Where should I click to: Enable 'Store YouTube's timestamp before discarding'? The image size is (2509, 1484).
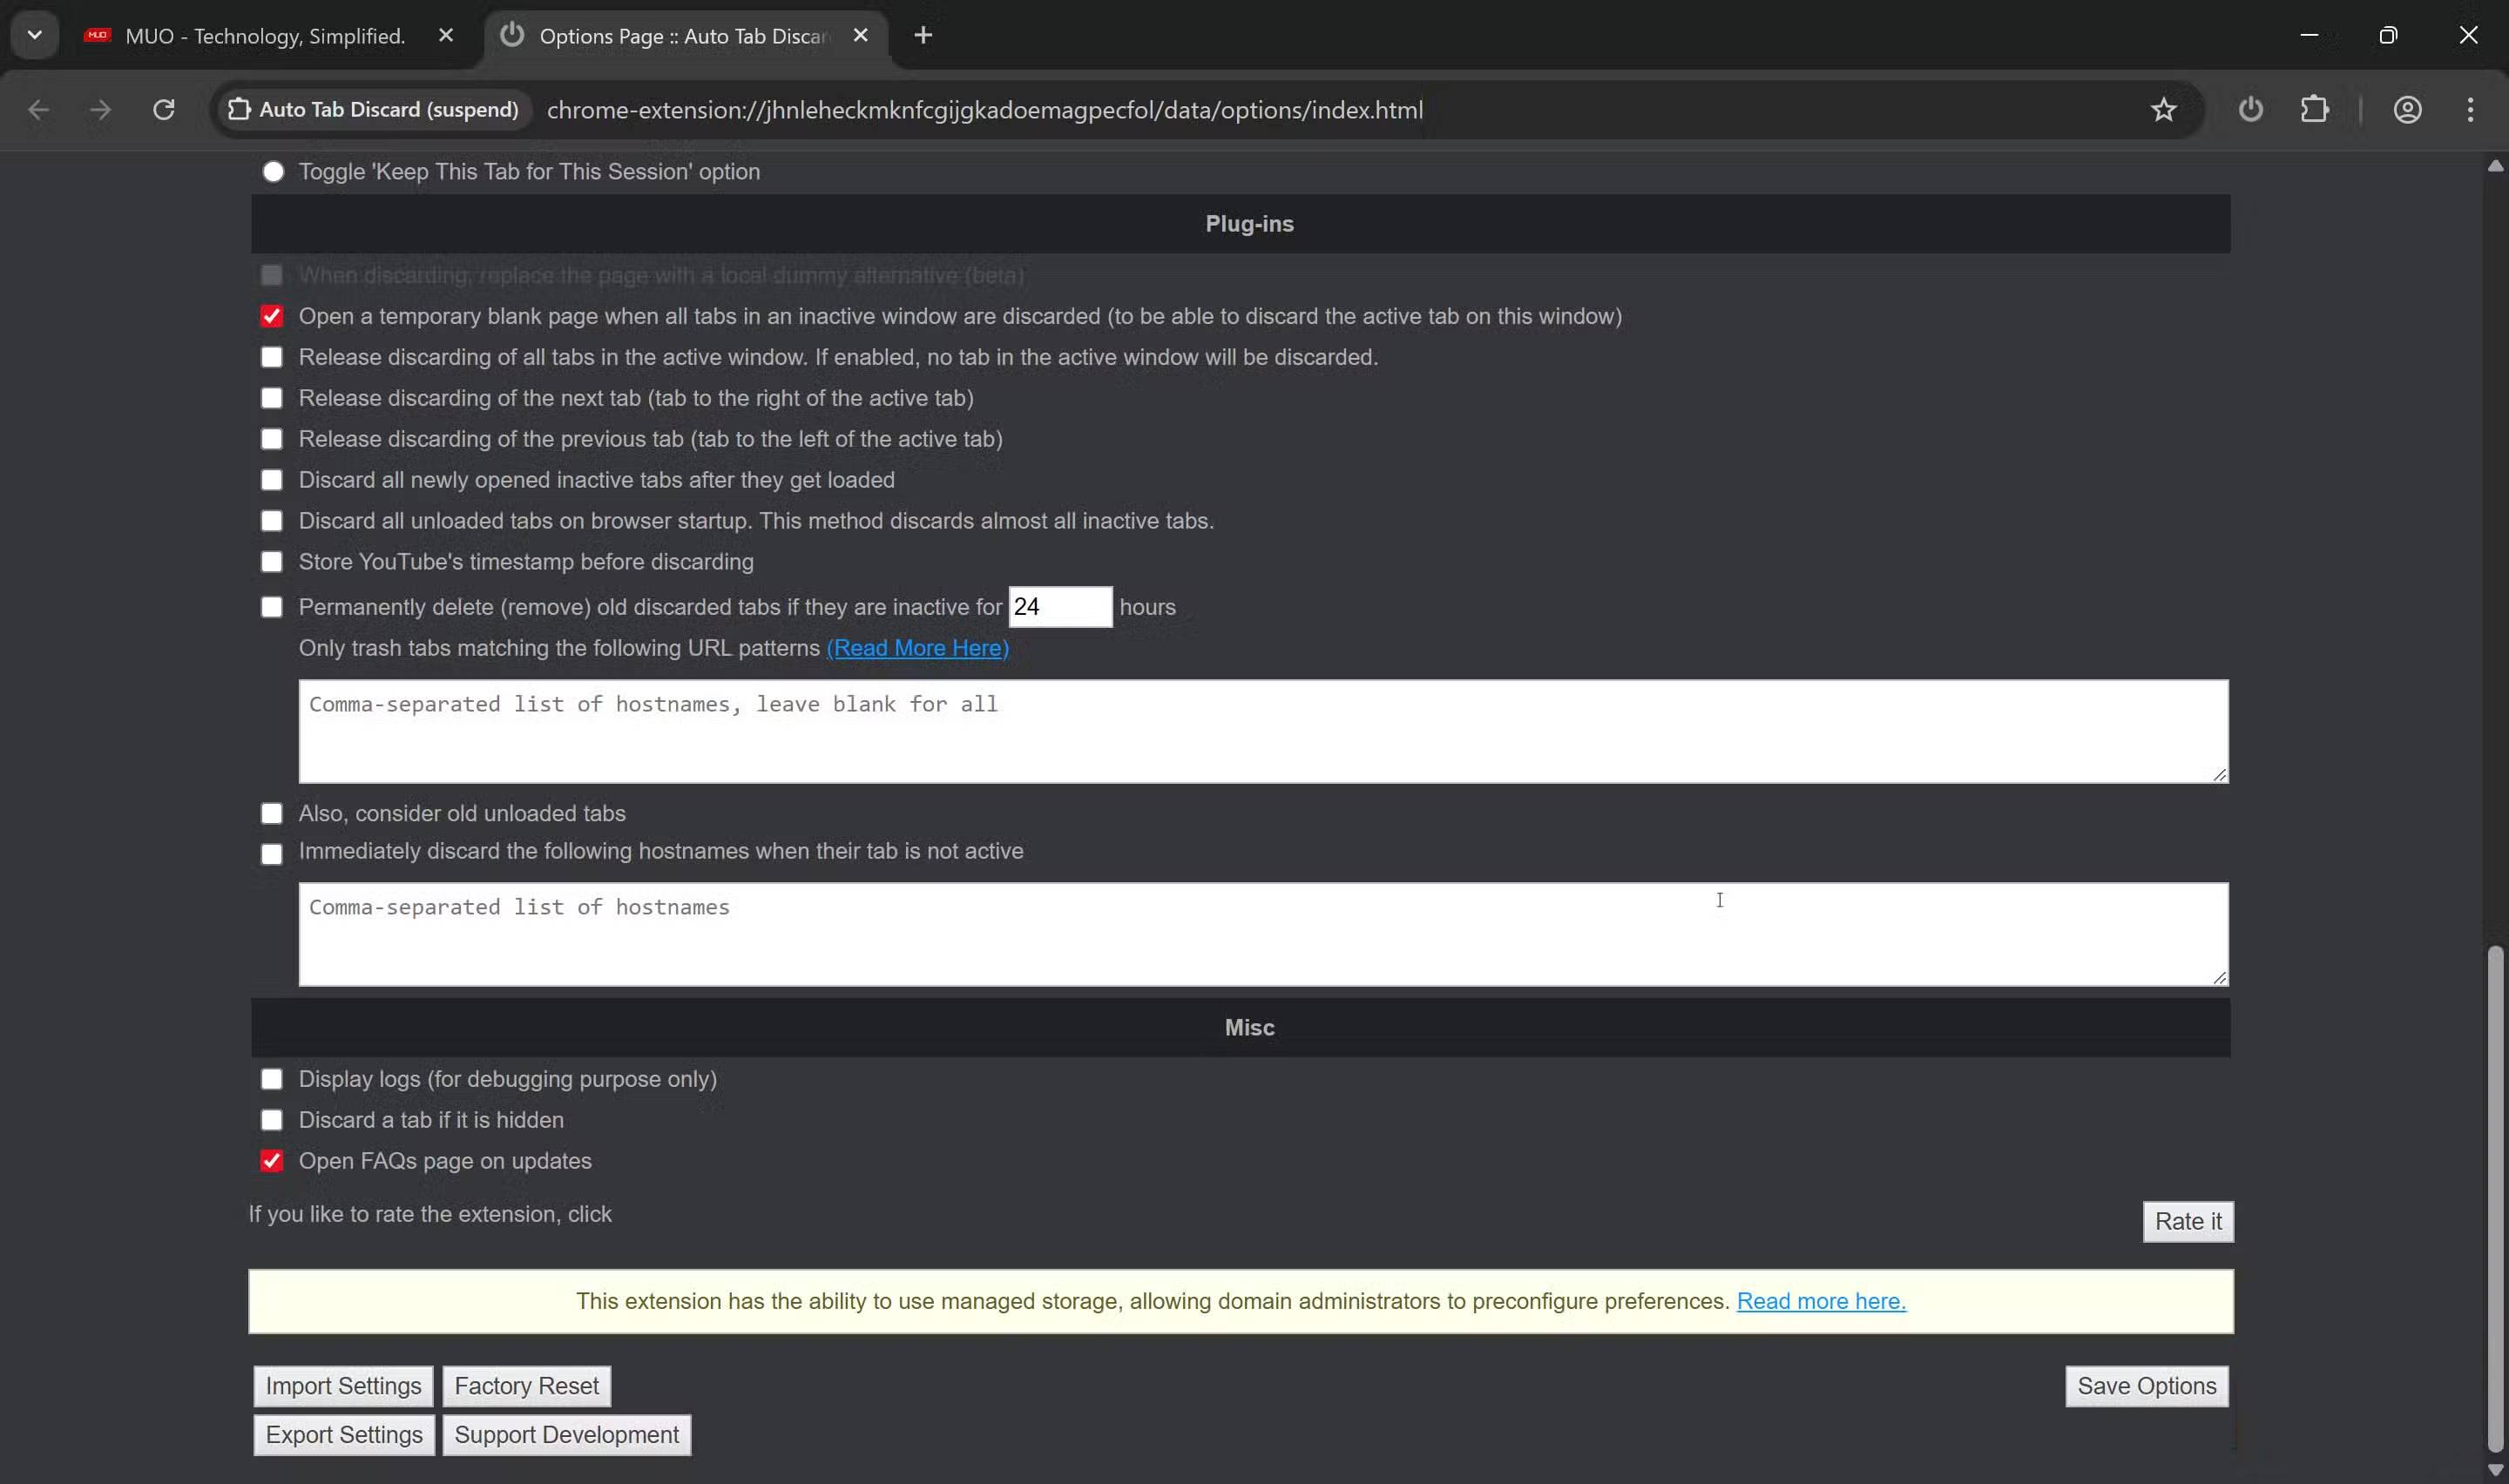(x=271, y=561)
